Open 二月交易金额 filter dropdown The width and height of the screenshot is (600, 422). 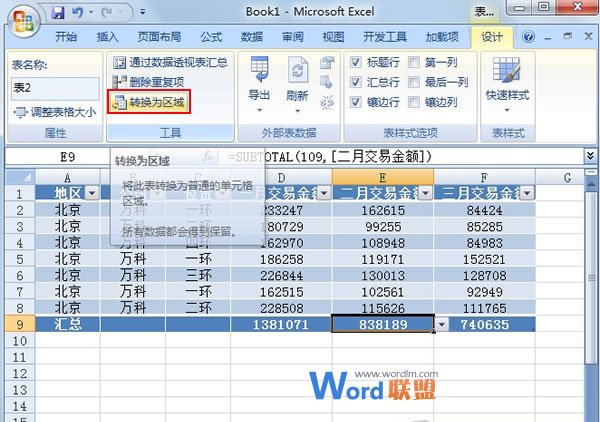426,193
